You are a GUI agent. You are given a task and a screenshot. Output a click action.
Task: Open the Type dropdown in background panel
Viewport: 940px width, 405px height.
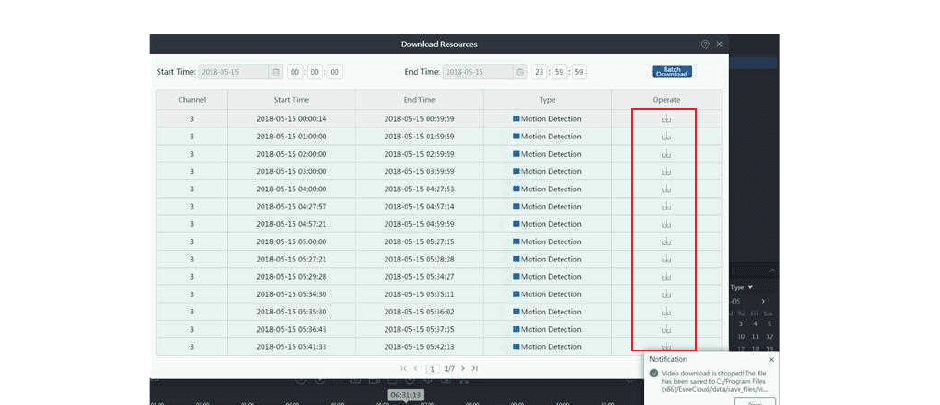[x=742, y=288]
